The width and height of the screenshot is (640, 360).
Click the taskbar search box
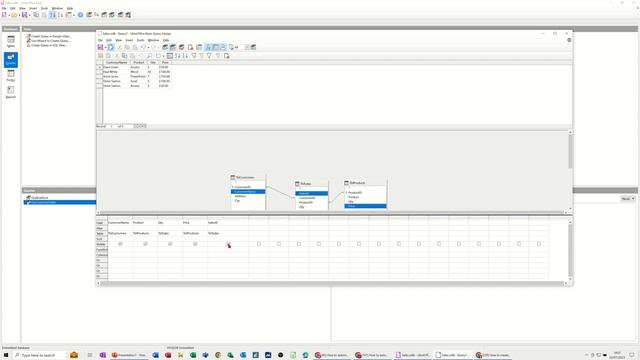tap(39, 355)
